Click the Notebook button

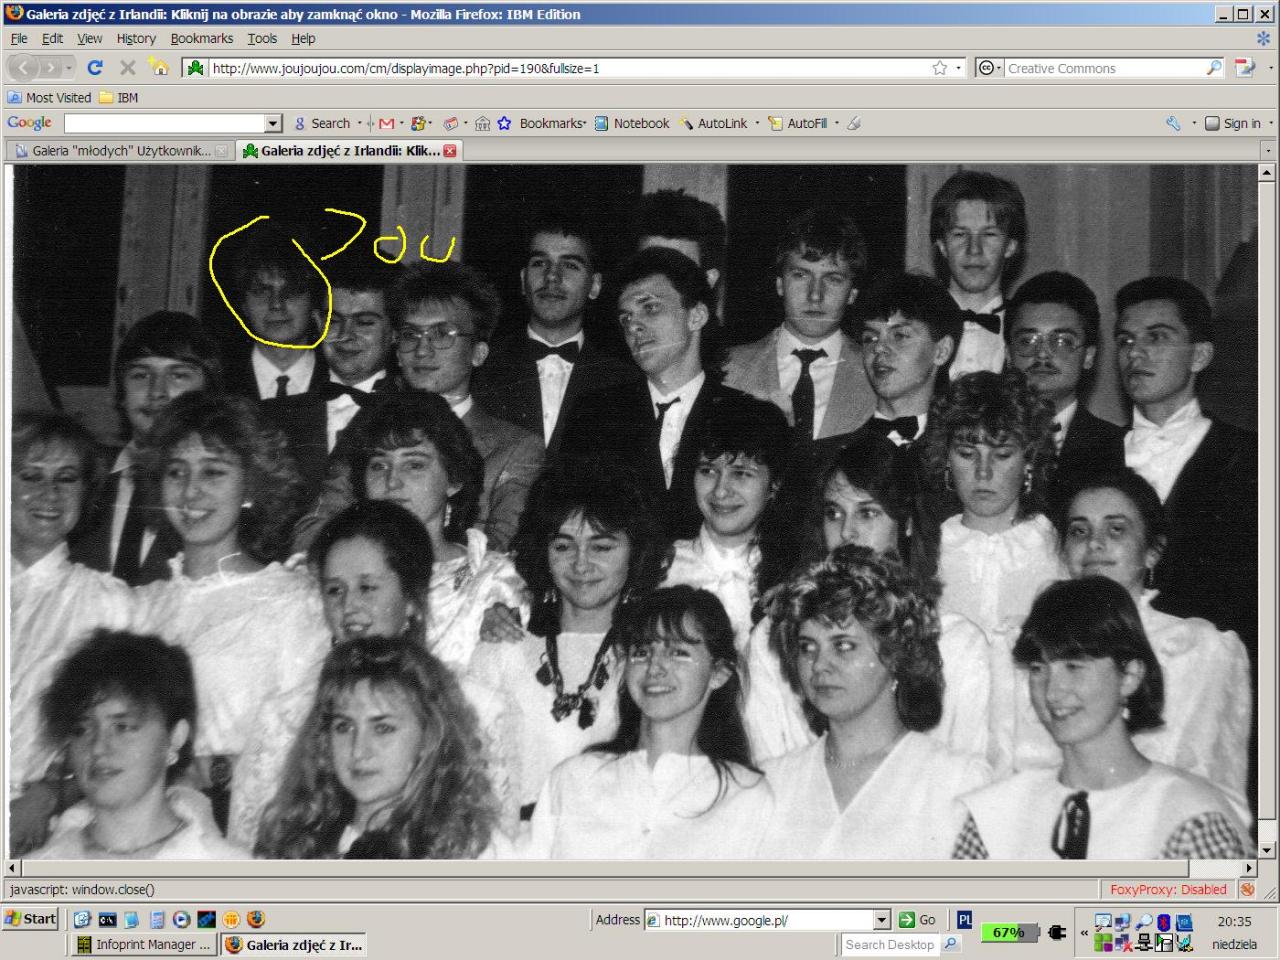pyautogui.click(x=632, y=123)
